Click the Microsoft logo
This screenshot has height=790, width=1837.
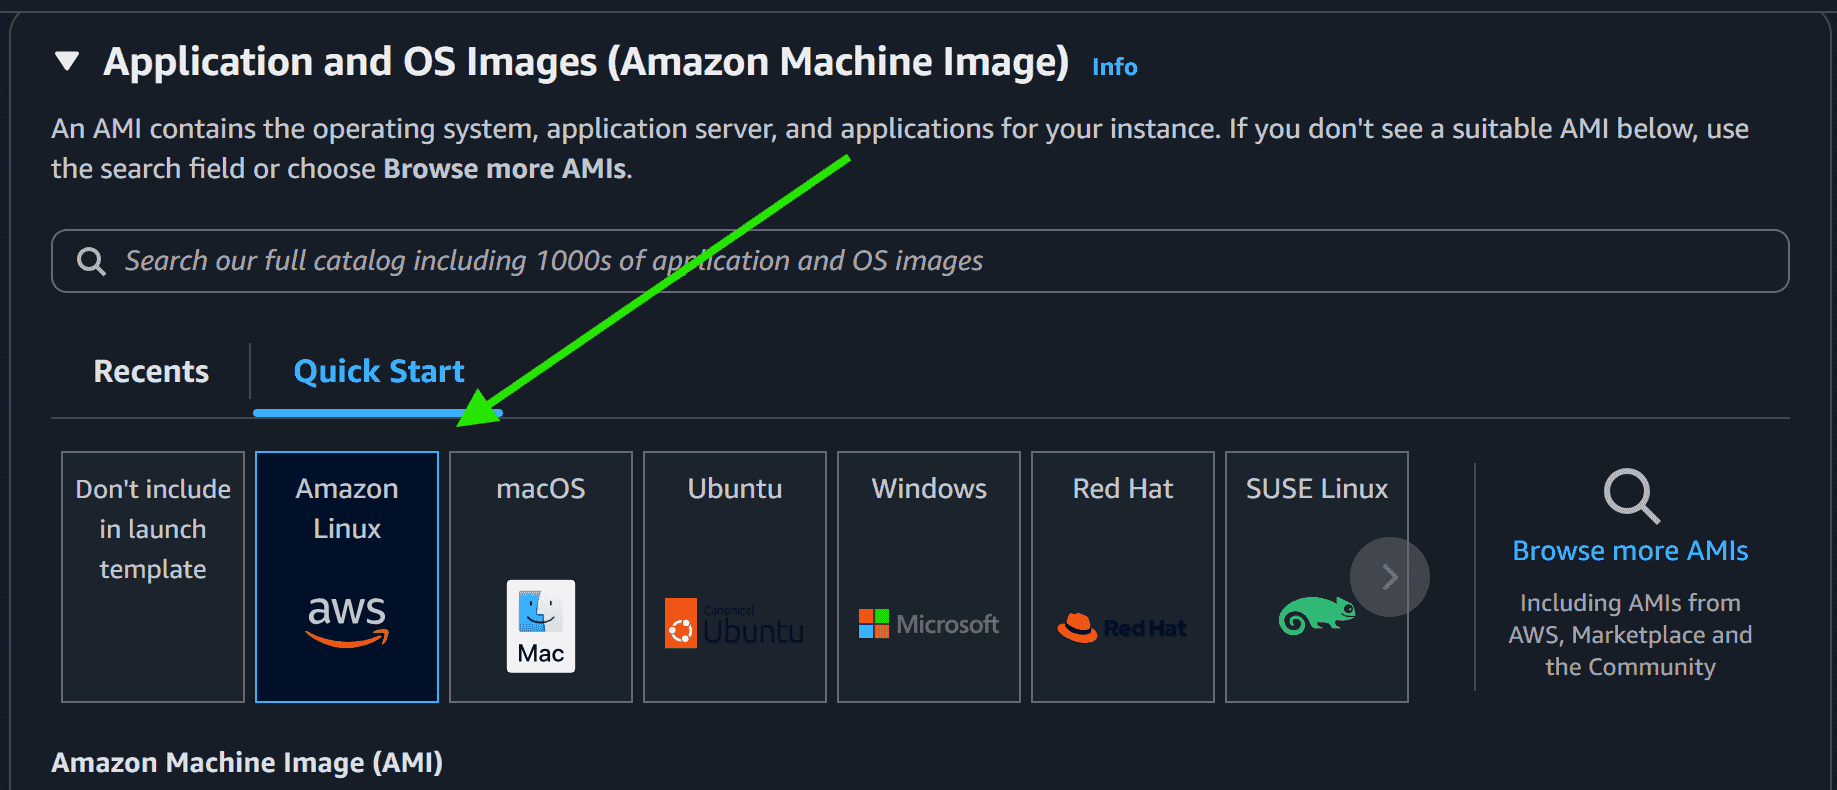929,624
